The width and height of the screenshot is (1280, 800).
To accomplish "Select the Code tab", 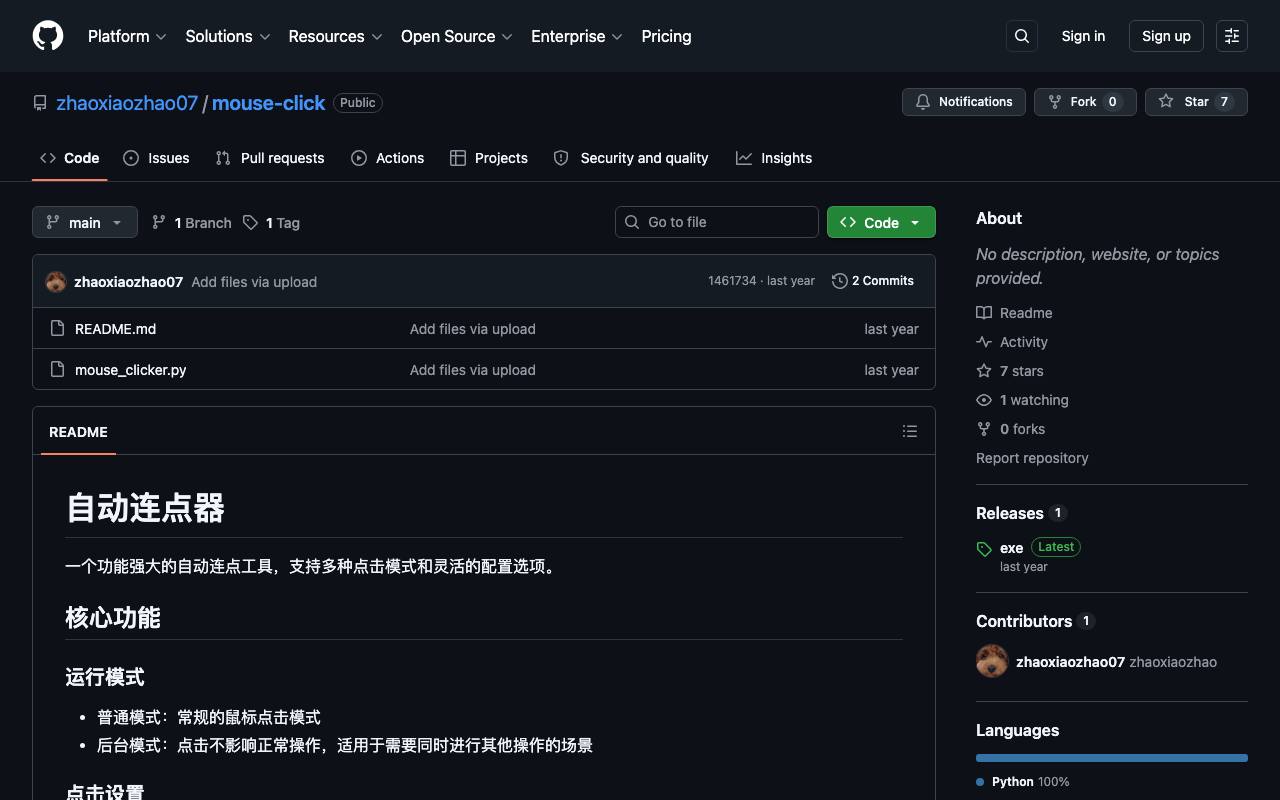I will (70, 158).
